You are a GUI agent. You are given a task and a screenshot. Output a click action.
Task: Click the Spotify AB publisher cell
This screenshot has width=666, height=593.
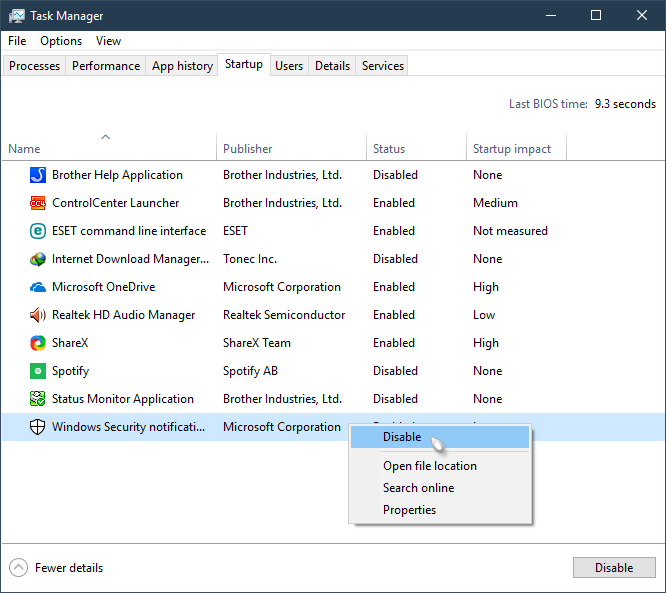(x=250, y=371)
